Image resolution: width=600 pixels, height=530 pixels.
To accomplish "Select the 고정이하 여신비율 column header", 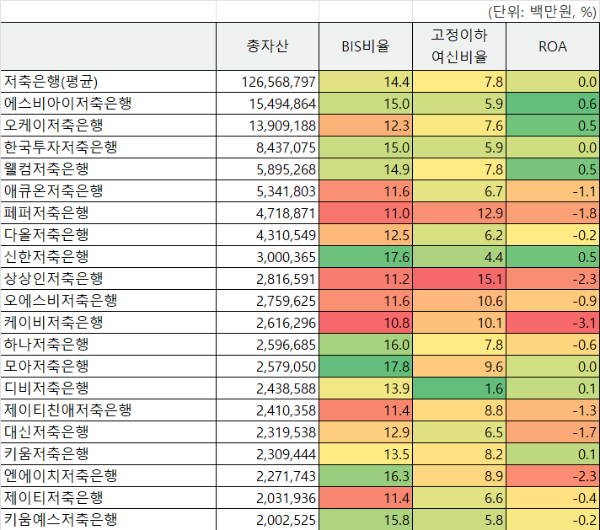I will coord(459,46).
